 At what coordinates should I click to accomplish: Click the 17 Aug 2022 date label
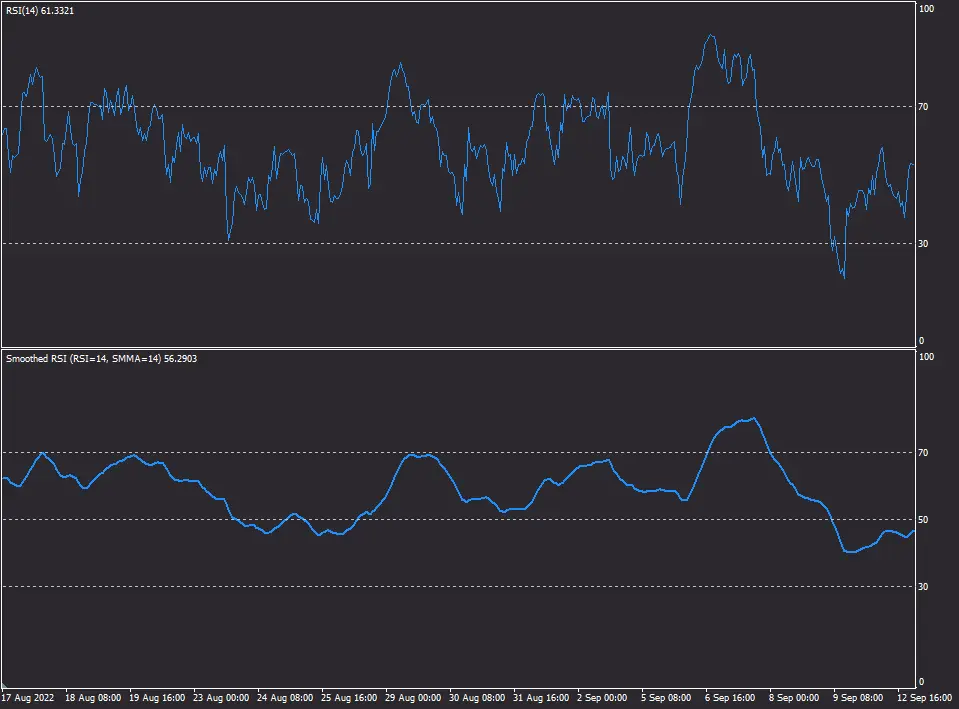point(27,697)
